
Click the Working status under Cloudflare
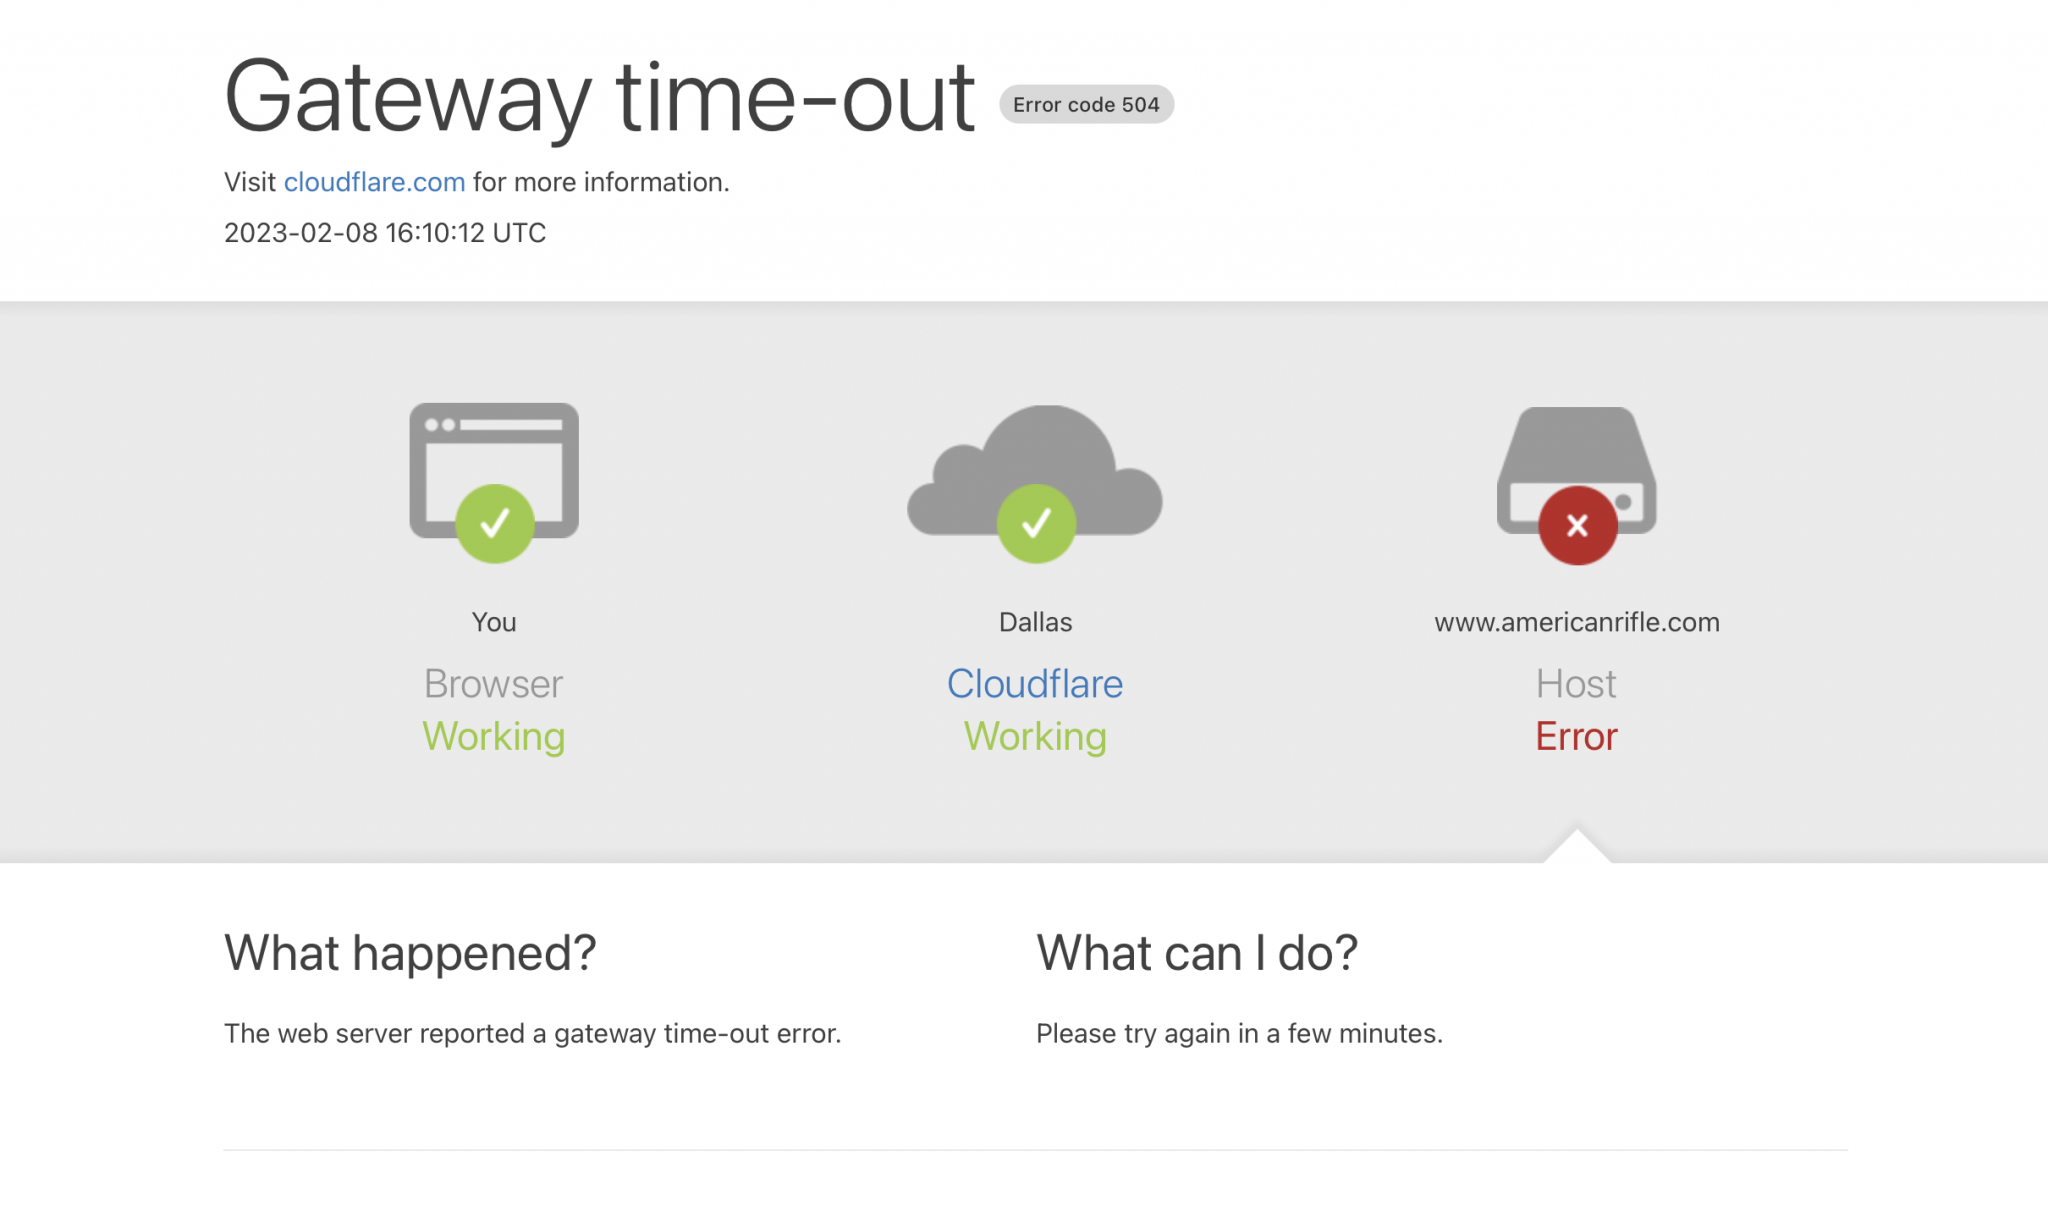(1035, 737)
